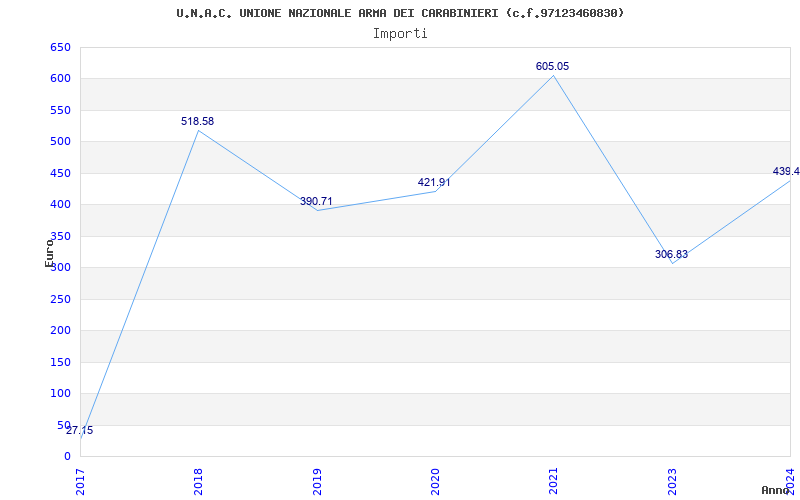Select the 100 y-axis tick label

point(60,393)
